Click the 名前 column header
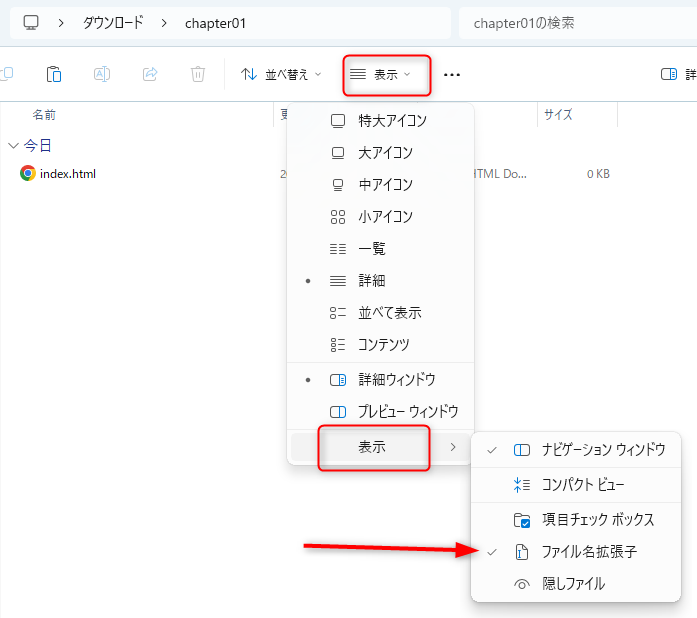Viewport: 697px width, 618px height. (44, 115)
